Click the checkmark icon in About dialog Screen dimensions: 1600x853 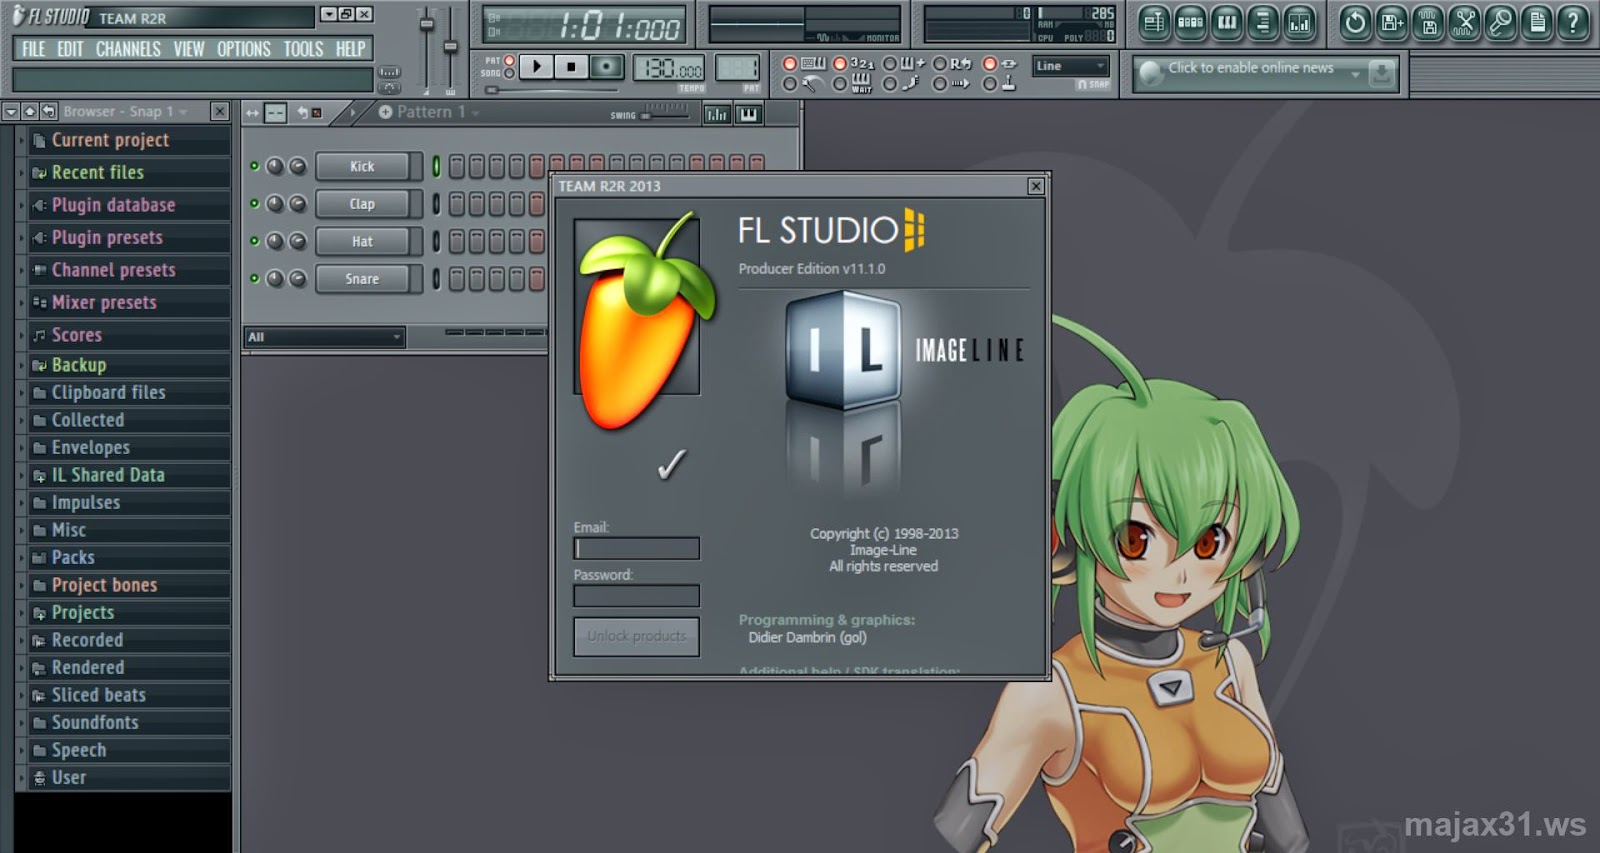pyautogui.click(x=671, y=464)
